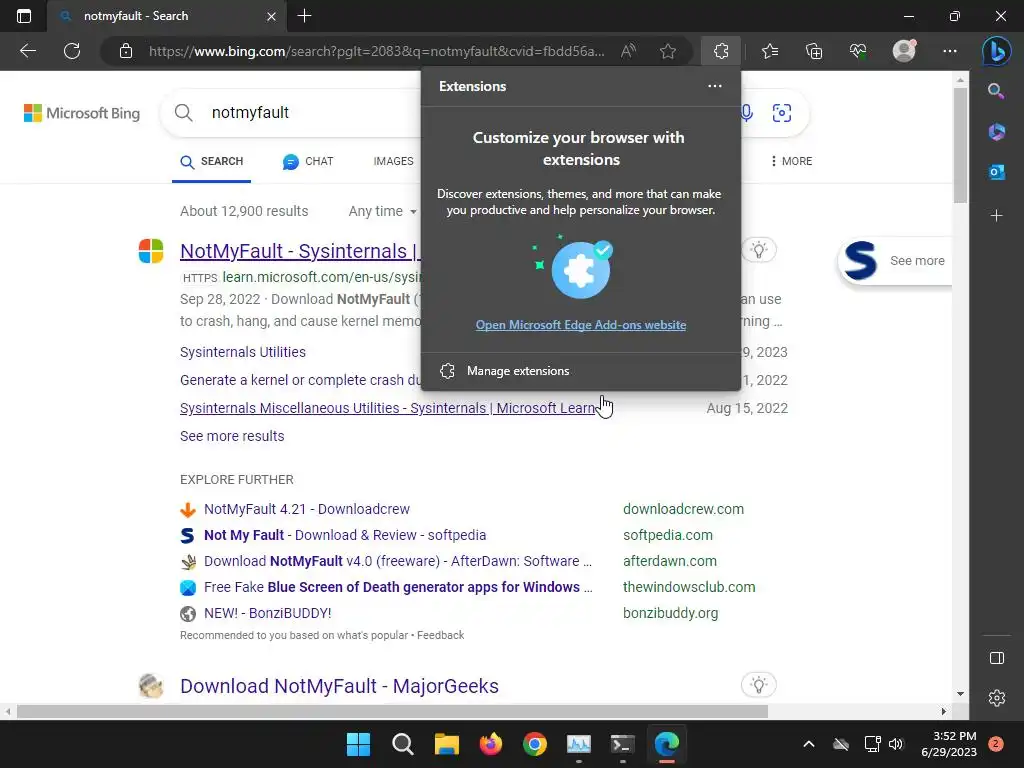Switch to the CHAT tab

308,161
